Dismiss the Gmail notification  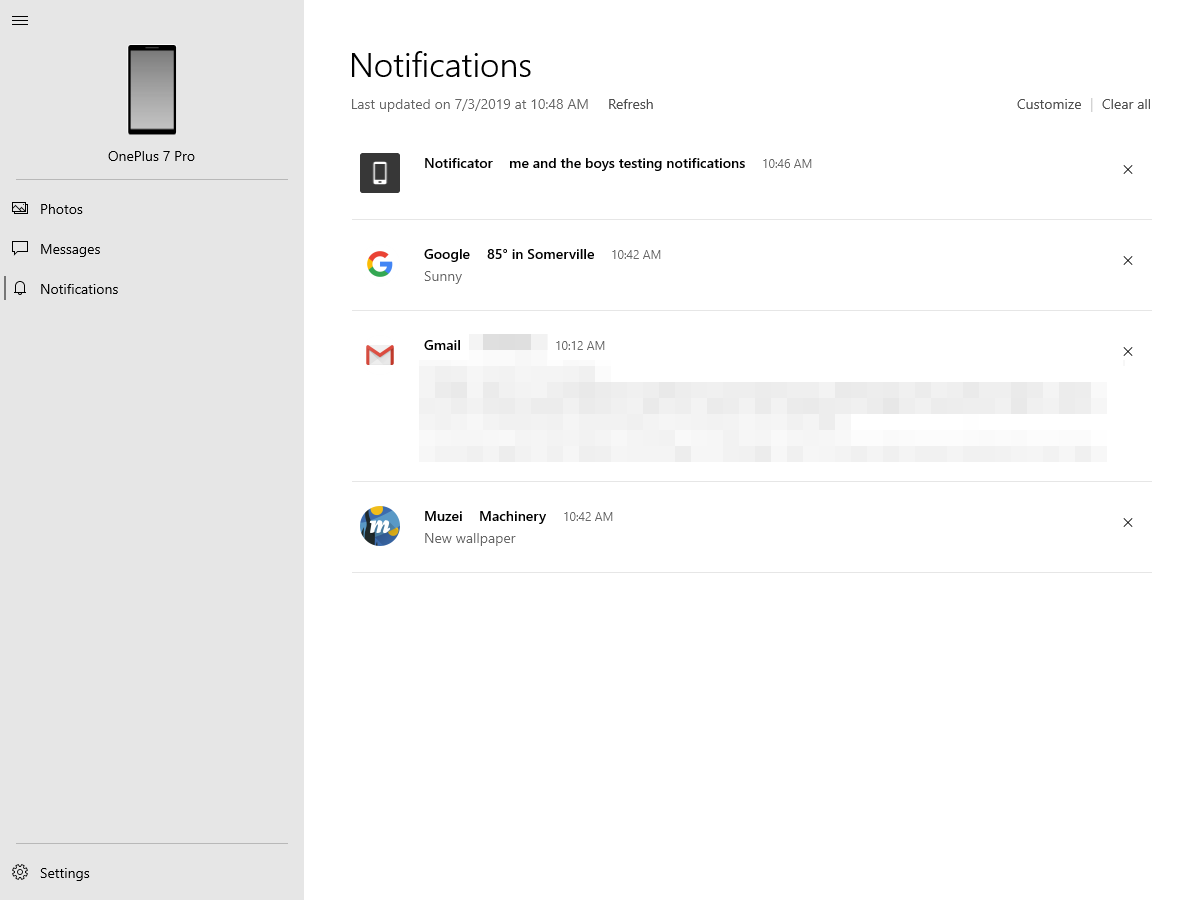pyautogui.click(x=1128, y=352)
